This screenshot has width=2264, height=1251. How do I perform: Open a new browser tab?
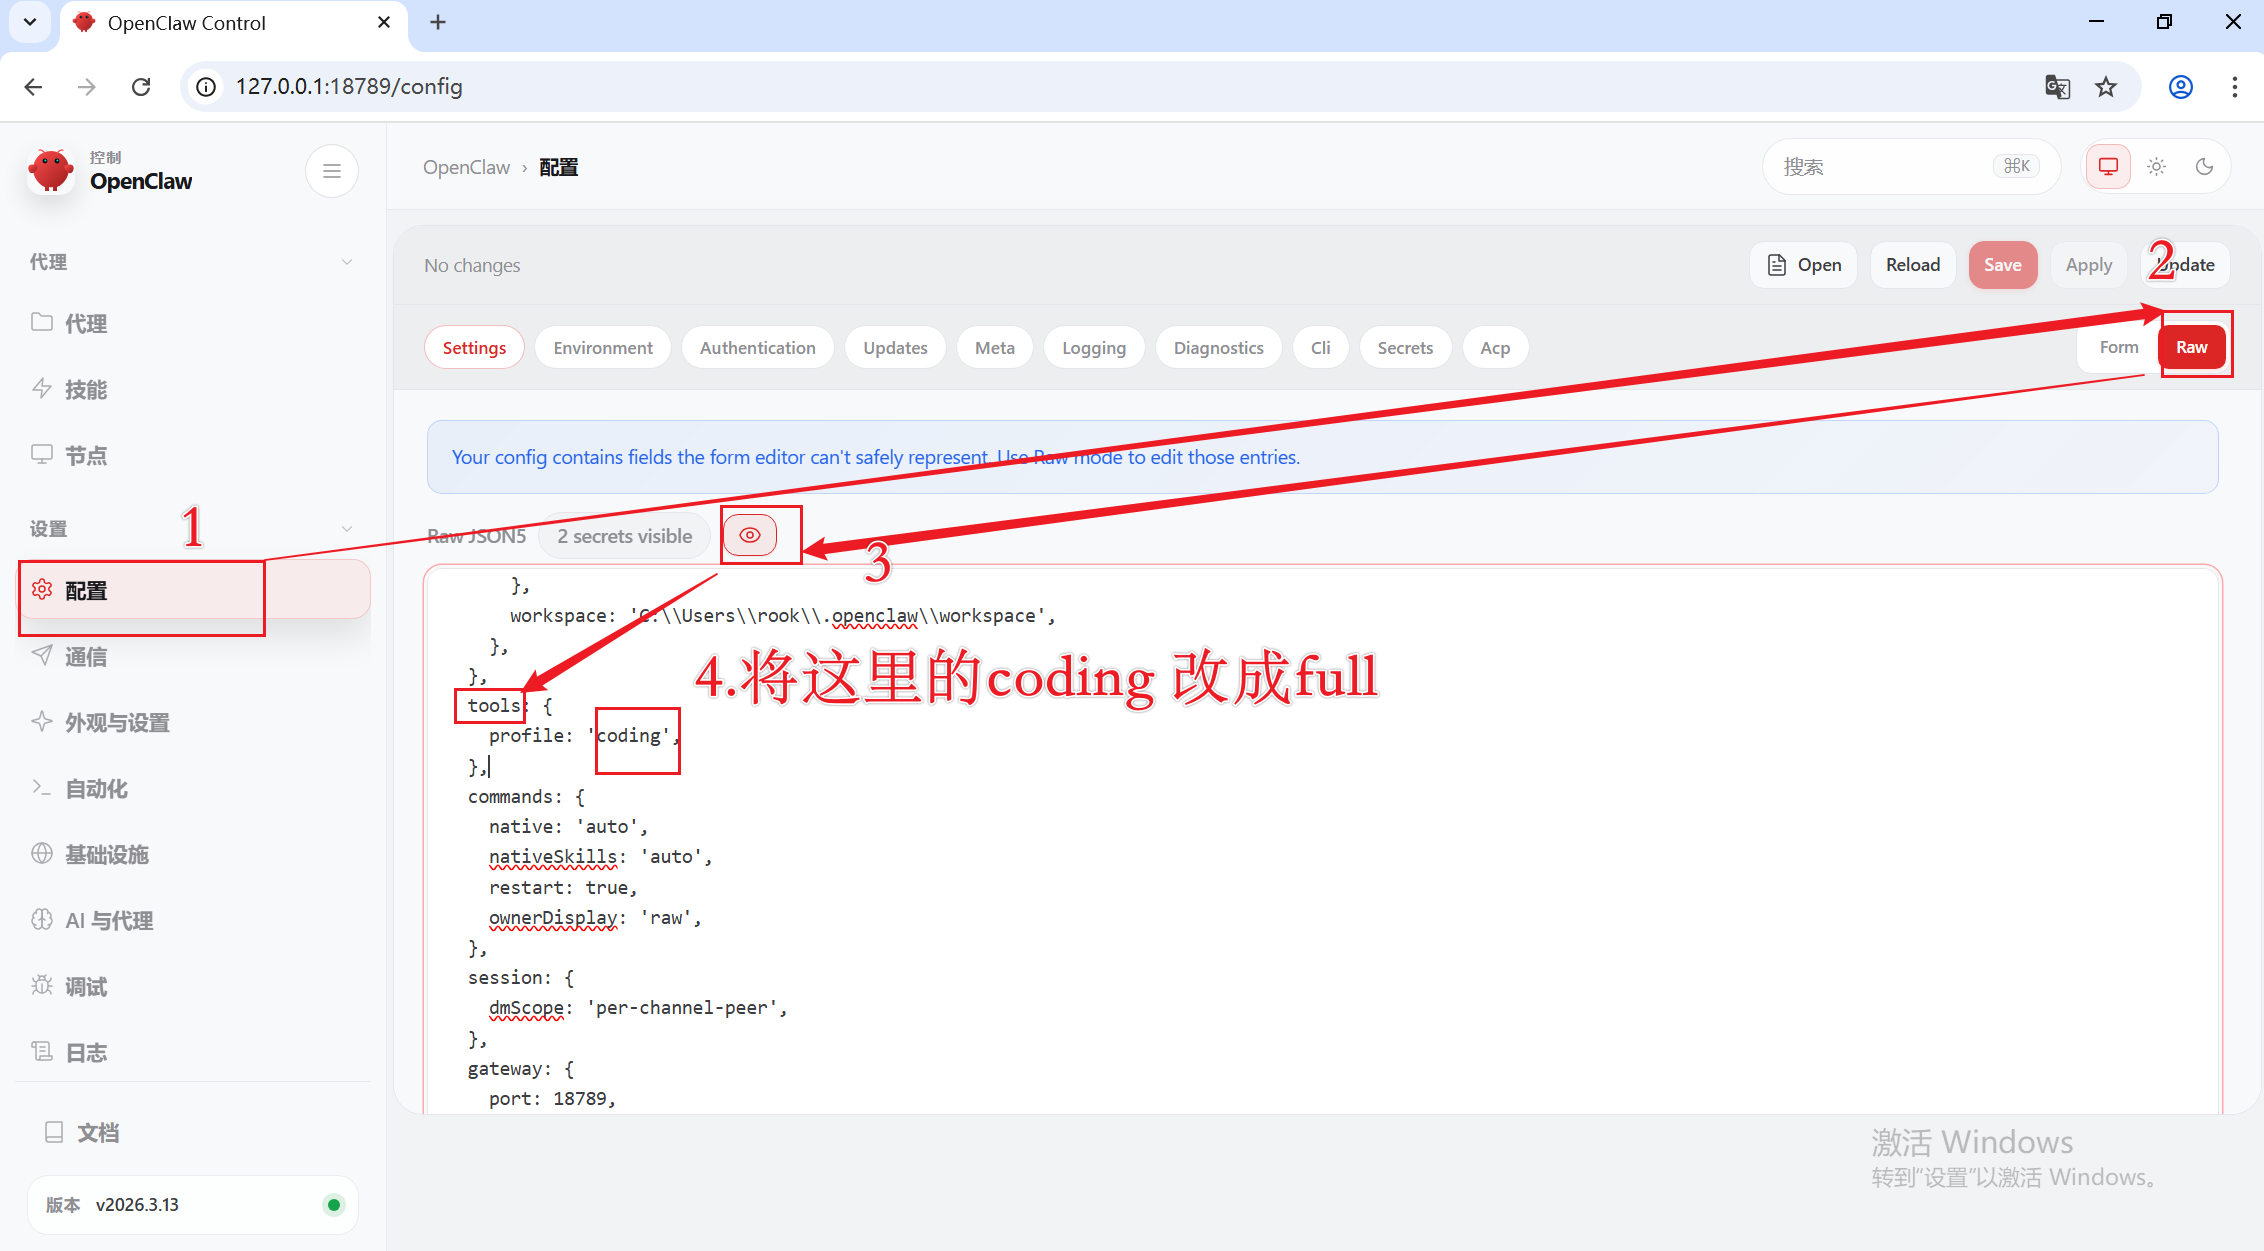[438, 22]
